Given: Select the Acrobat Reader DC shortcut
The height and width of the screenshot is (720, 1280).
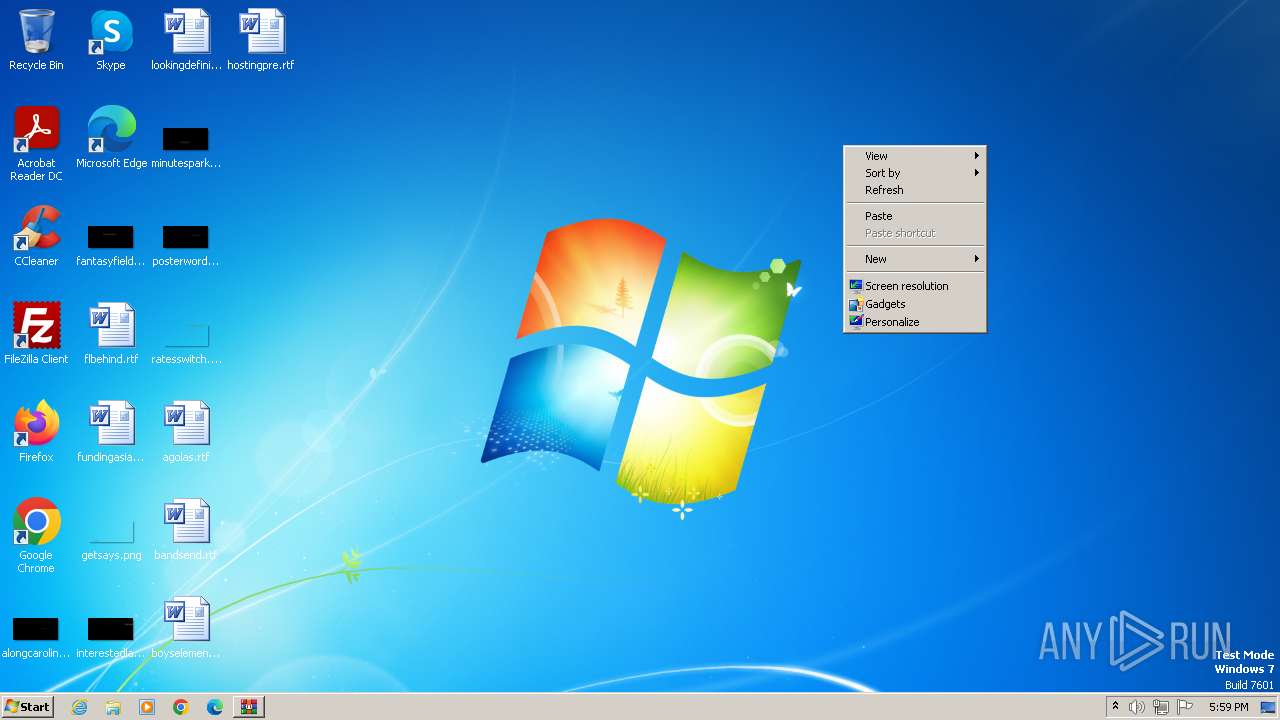Looking at the screenshot, I should coord(36,144).
